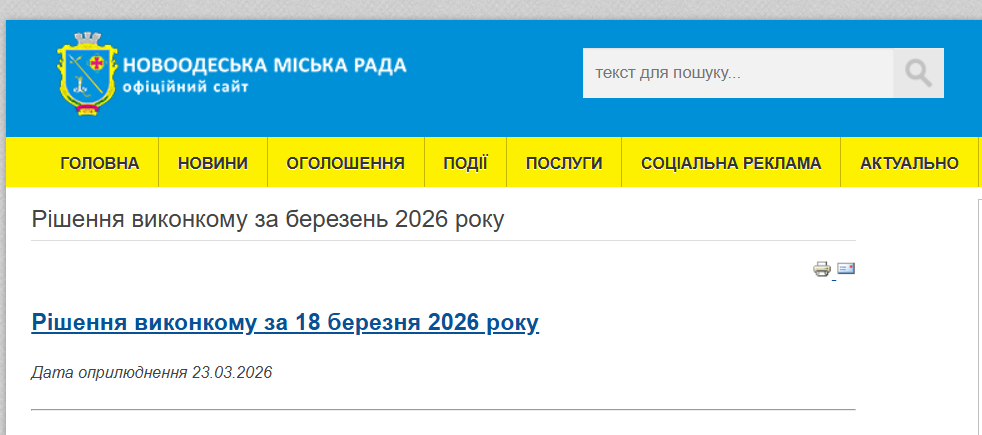982x435 pixels.
Task: Click the horizontal divider below the publication date
Action: click(443, 409)
